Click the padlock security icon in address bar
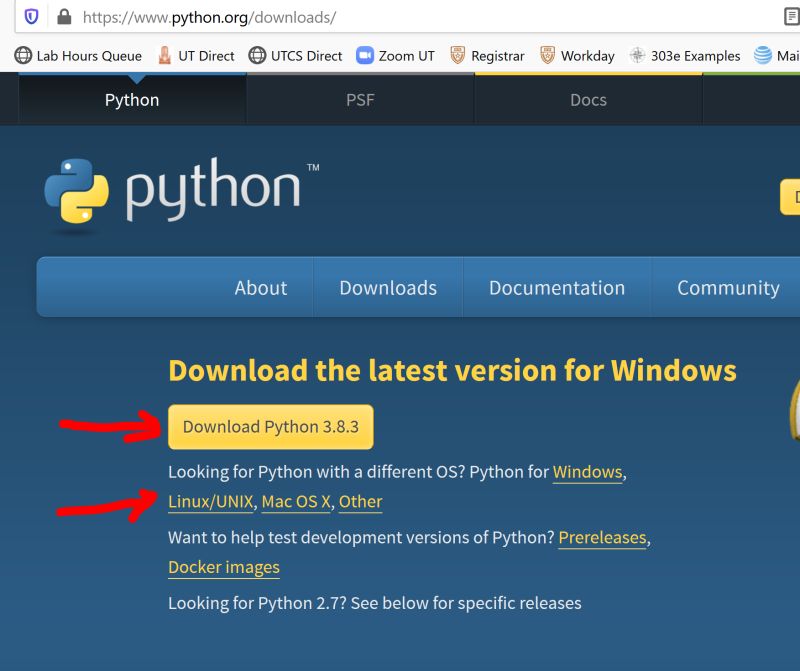Screen dimensions: 800x671 click(x=62, y=16)
